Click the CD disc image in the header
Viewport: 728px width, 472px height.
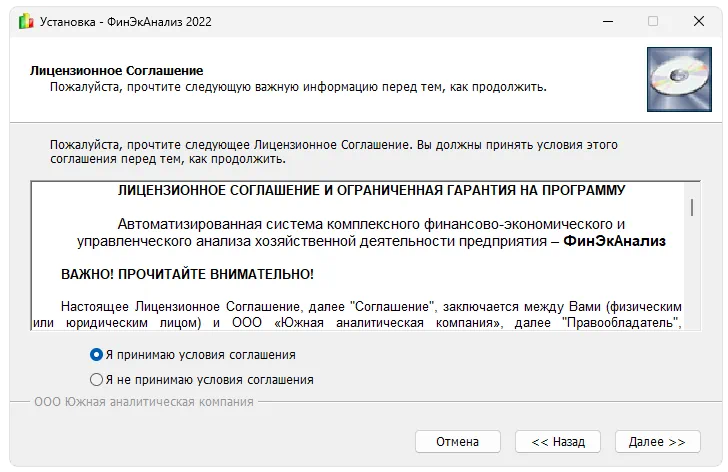(x=679, y=79)
